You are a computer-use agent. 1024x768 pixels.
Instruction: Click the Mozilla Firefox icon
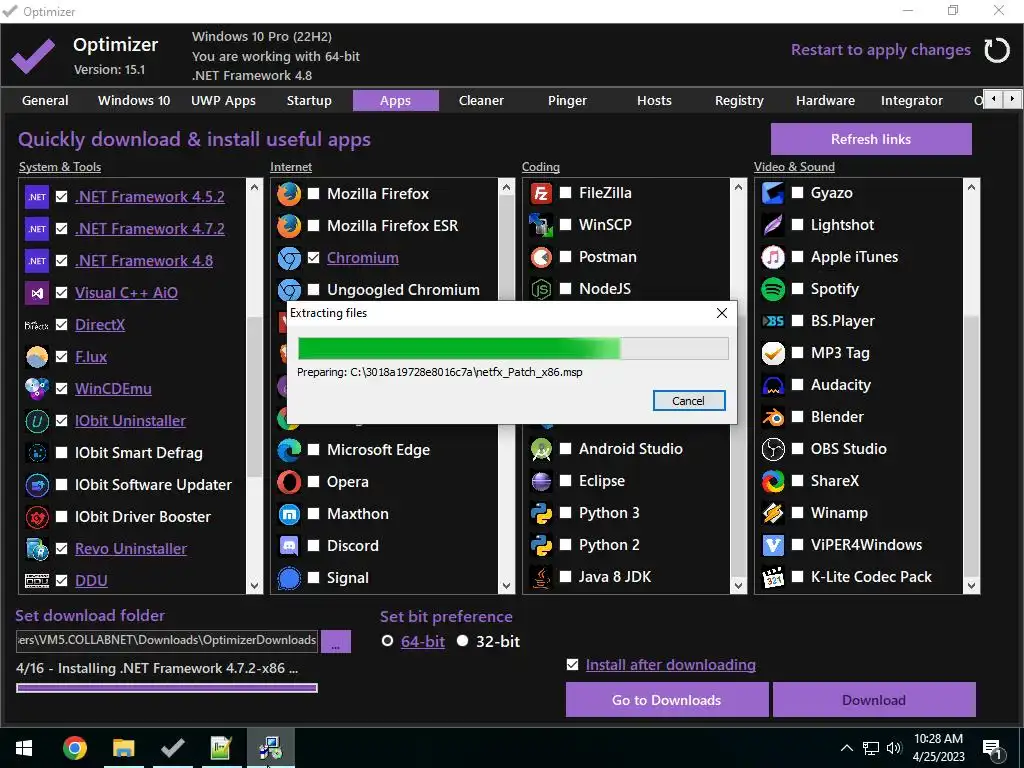[289, 193]
